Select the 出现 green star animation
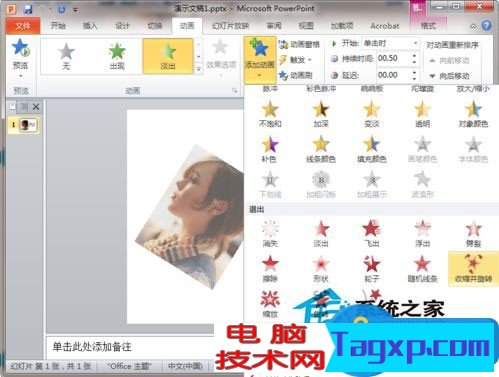Image resolution: width=499 pixels, height=377 pixels. pos(117,56)
